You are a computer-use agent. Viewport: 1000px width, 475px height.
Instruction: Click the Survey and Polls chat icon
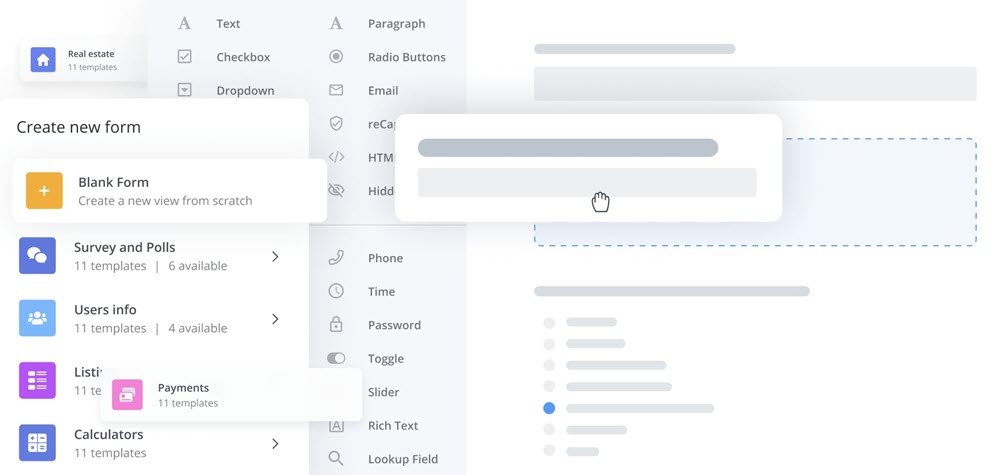pyautogui.click(x=37, y=256)
